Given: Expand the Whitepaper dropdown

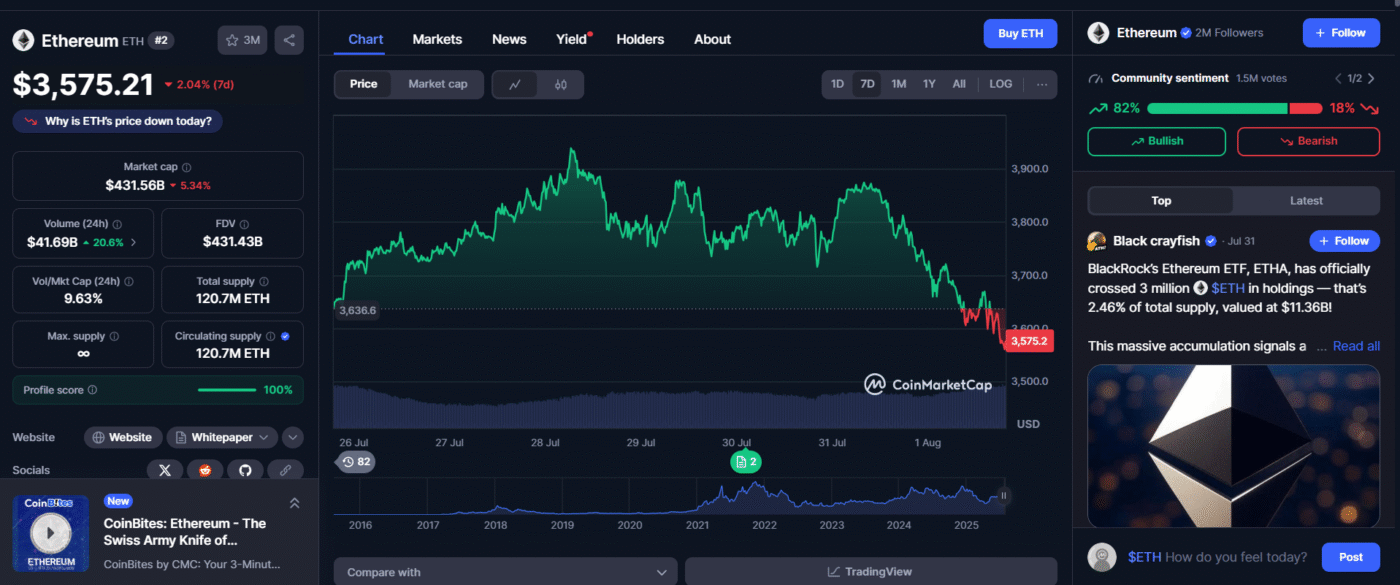Looking at the screenshot, I should [222, 437].
